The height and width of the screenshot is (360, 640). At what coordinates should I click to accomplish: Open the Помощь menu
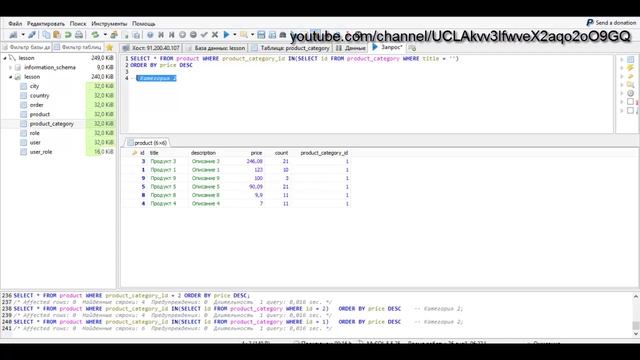click(x=143, y=24)
